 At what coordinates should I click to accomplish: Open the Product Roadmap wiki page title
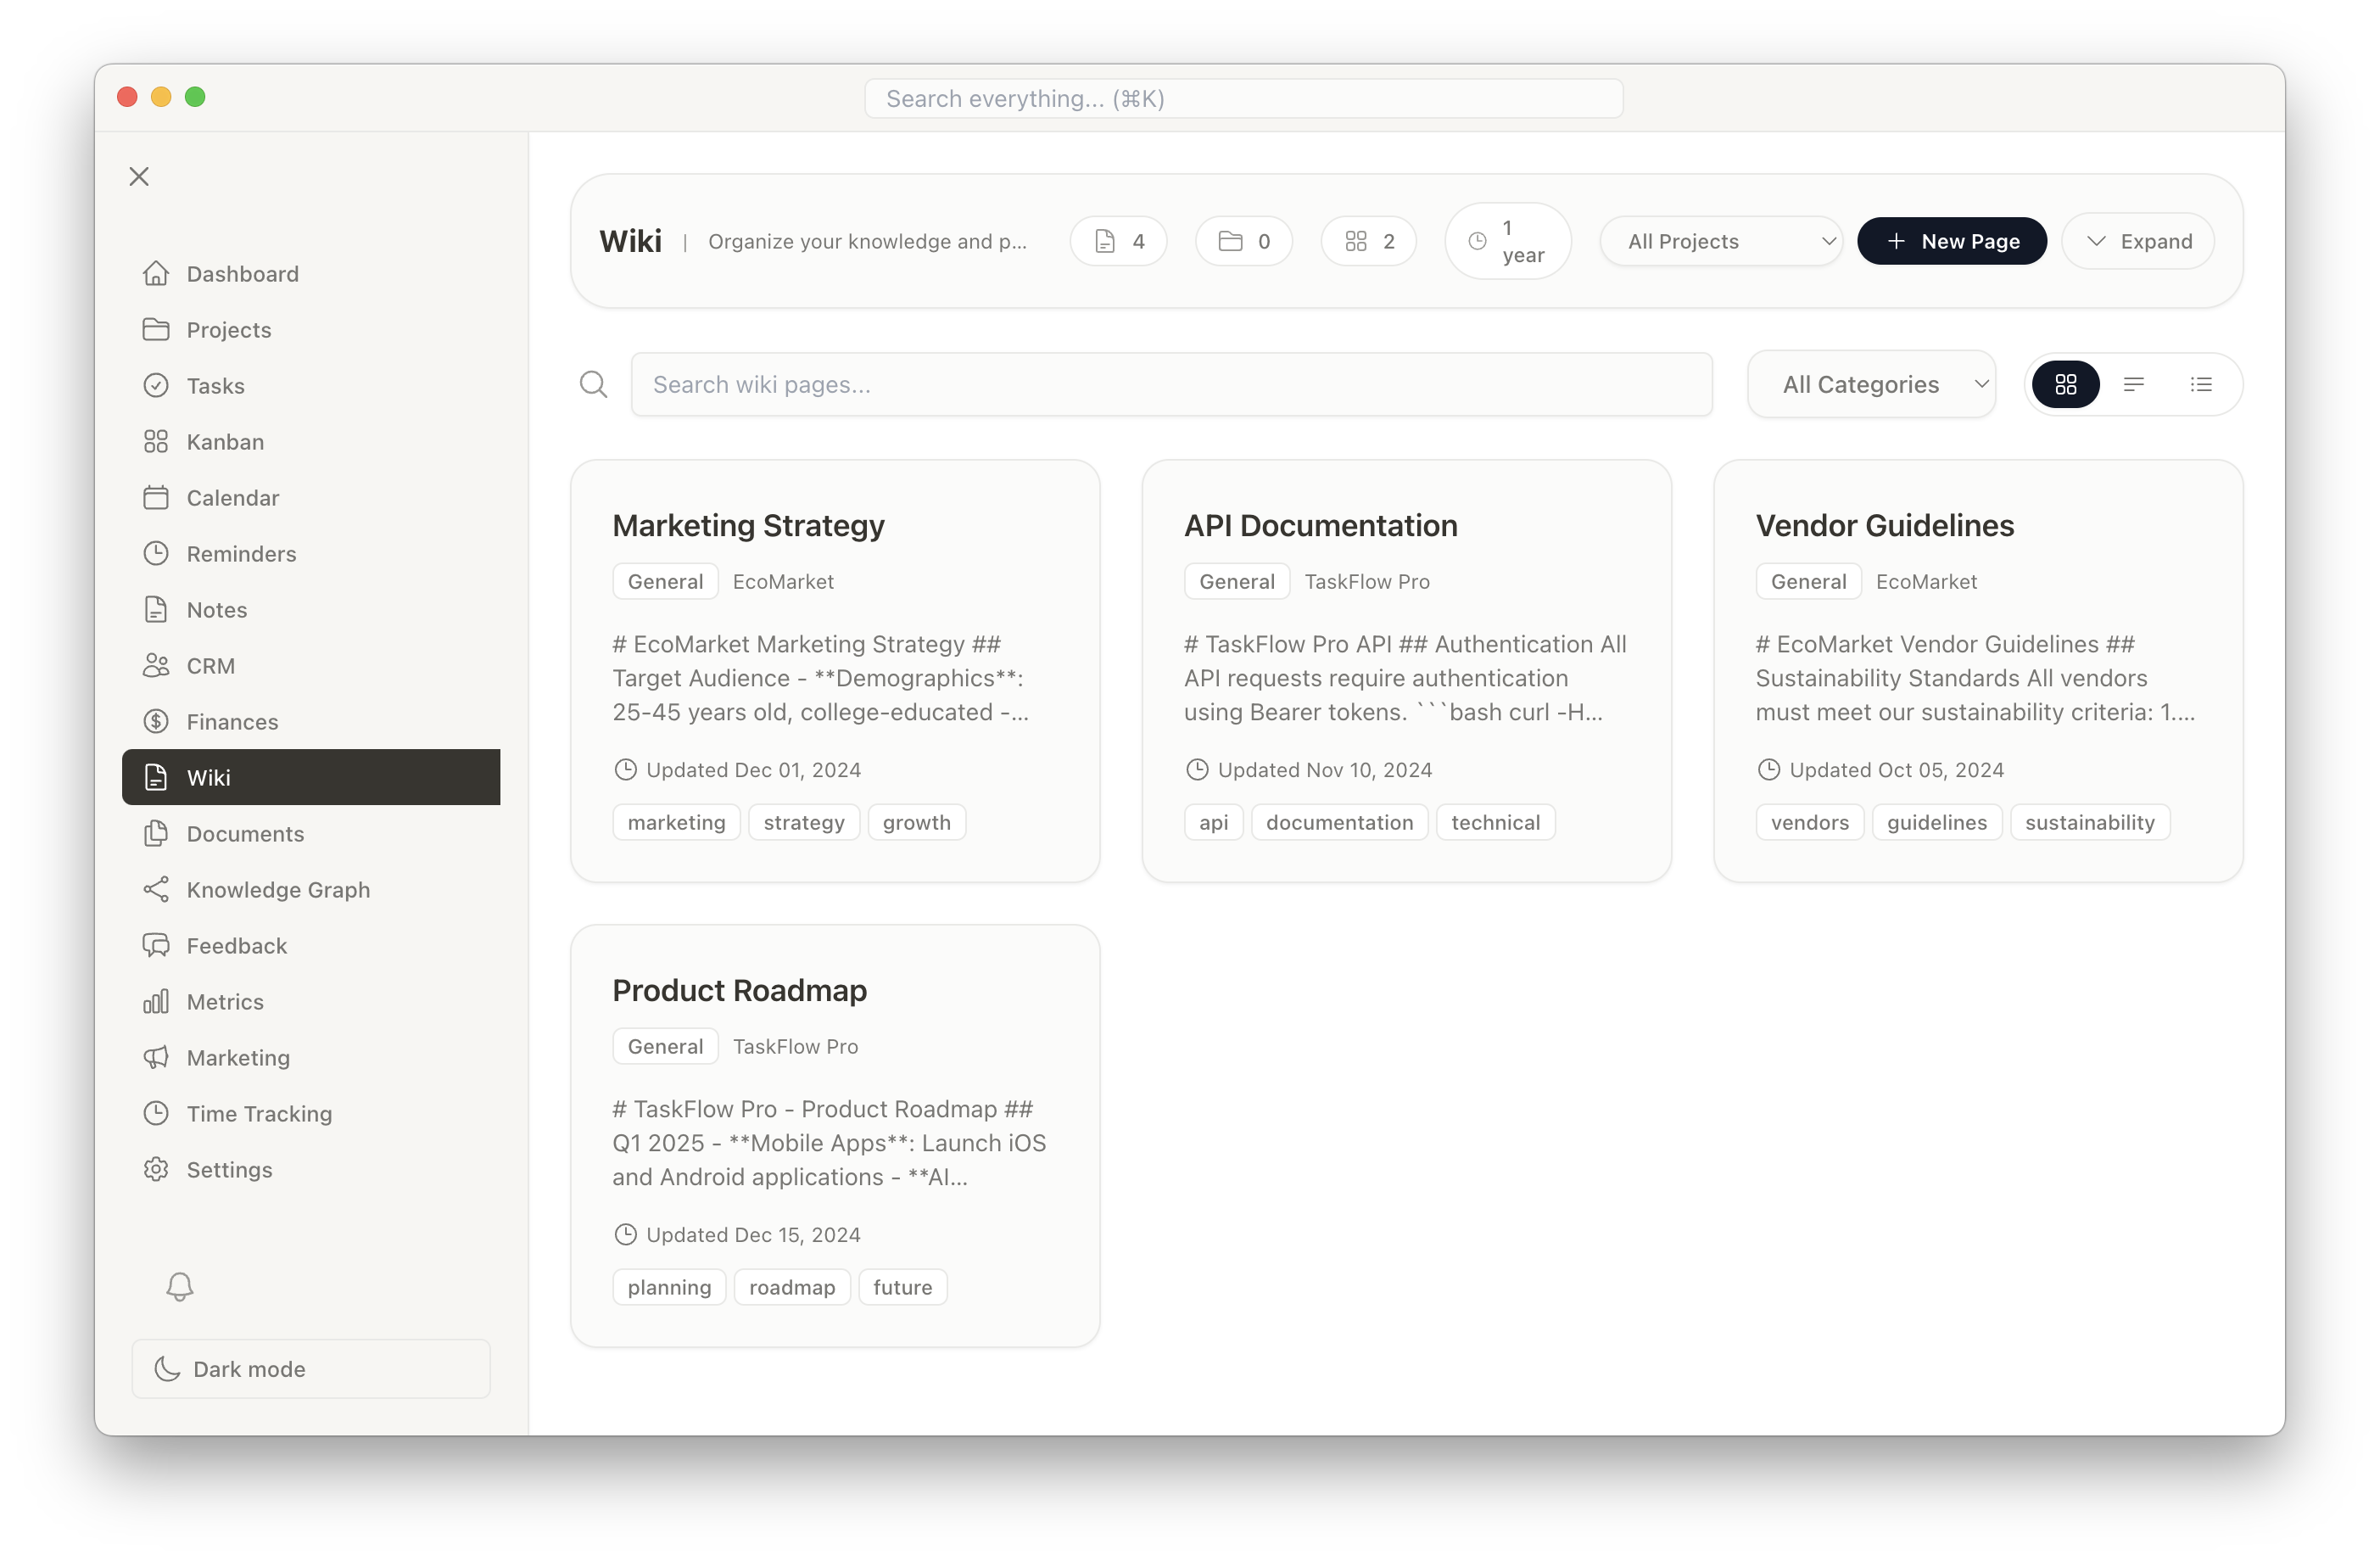coord(739,990)
